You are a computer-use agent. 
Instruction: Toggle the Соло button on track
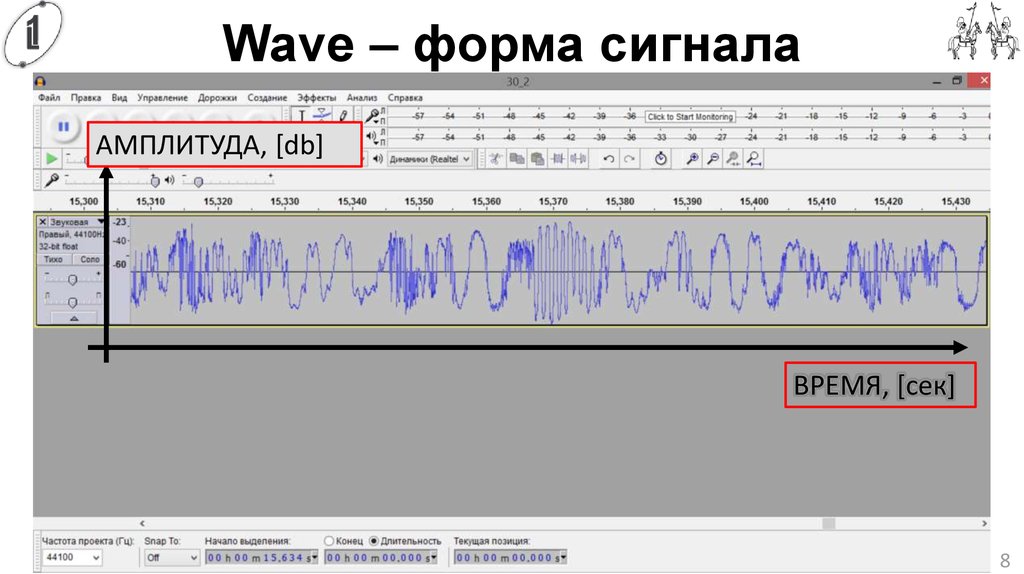(x=89, y=259)
